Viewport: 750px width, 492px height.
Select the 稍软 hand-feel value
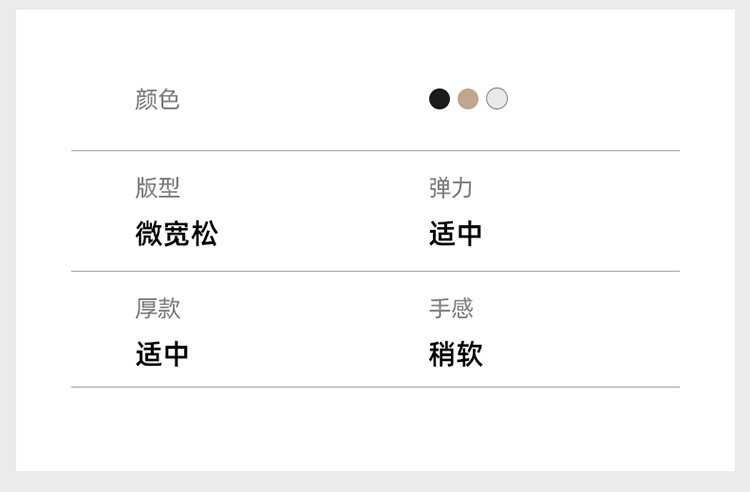click(455, 354)
